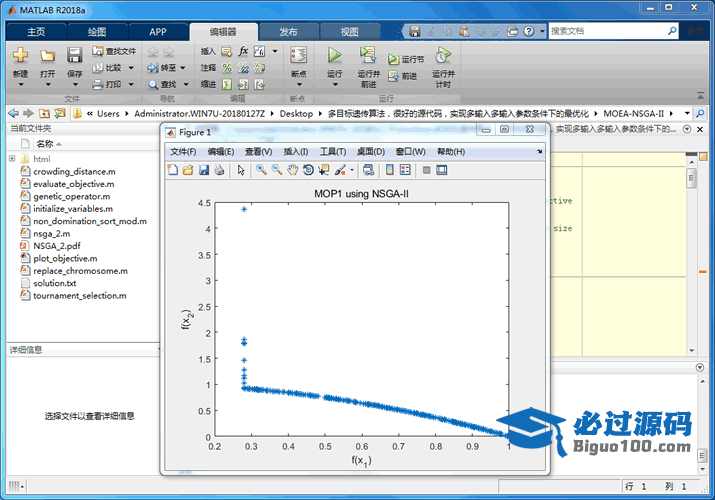The image size is (715, 500).
Task: Click the forward arrow in address bar
Action: 29,113
